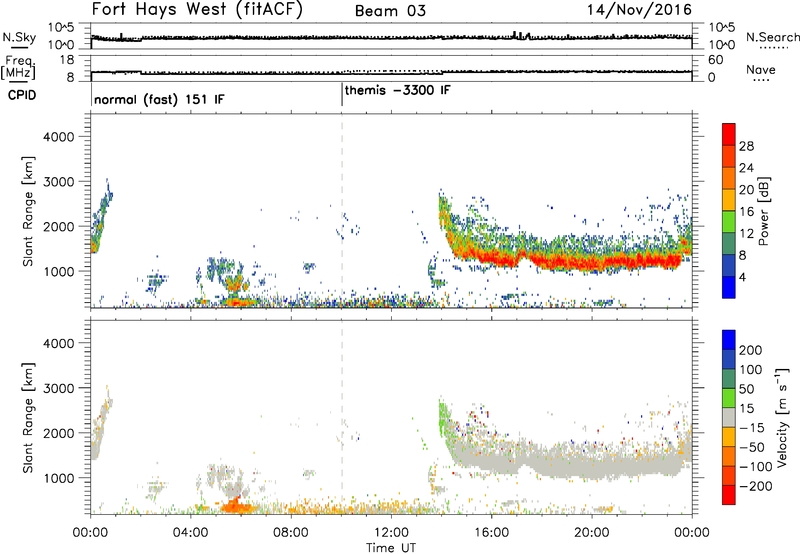
Task: Click the '18' tick on frequency axis
Action: pyautogui.click(x=67, y=60)
